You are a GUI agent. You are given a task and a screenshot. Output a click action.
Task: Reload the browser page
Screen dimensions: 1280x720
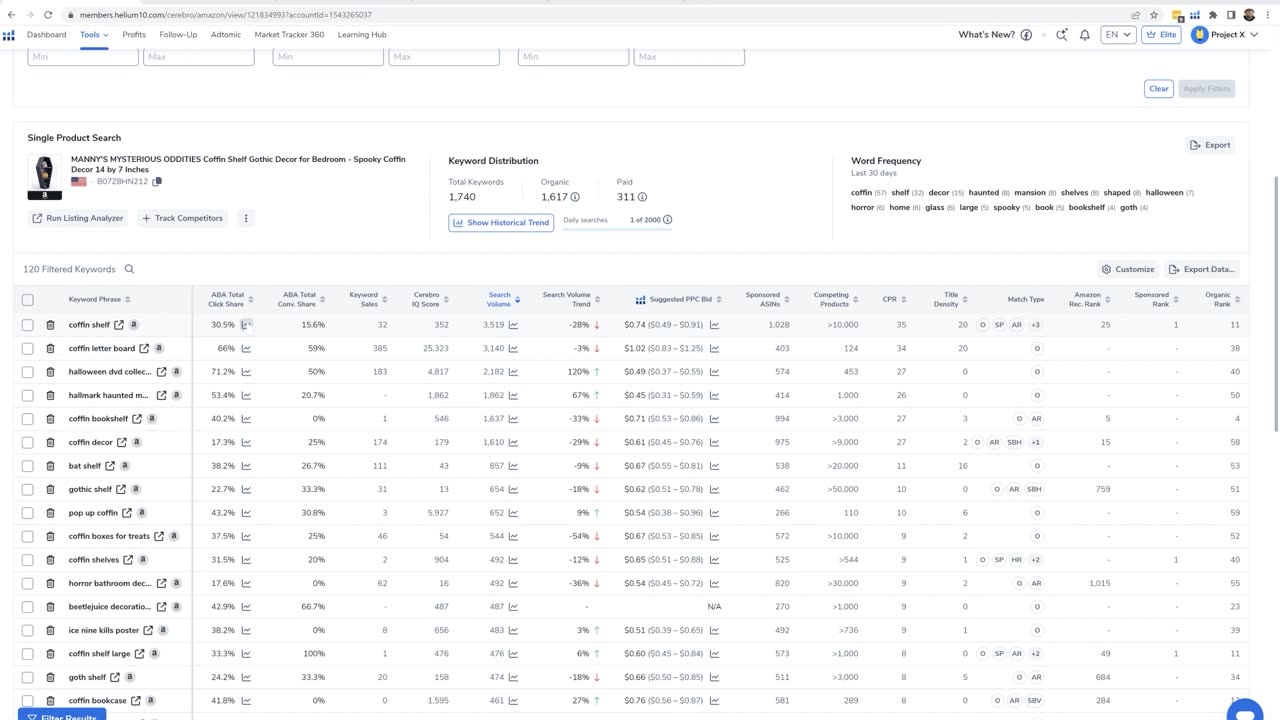coord(48,15)
